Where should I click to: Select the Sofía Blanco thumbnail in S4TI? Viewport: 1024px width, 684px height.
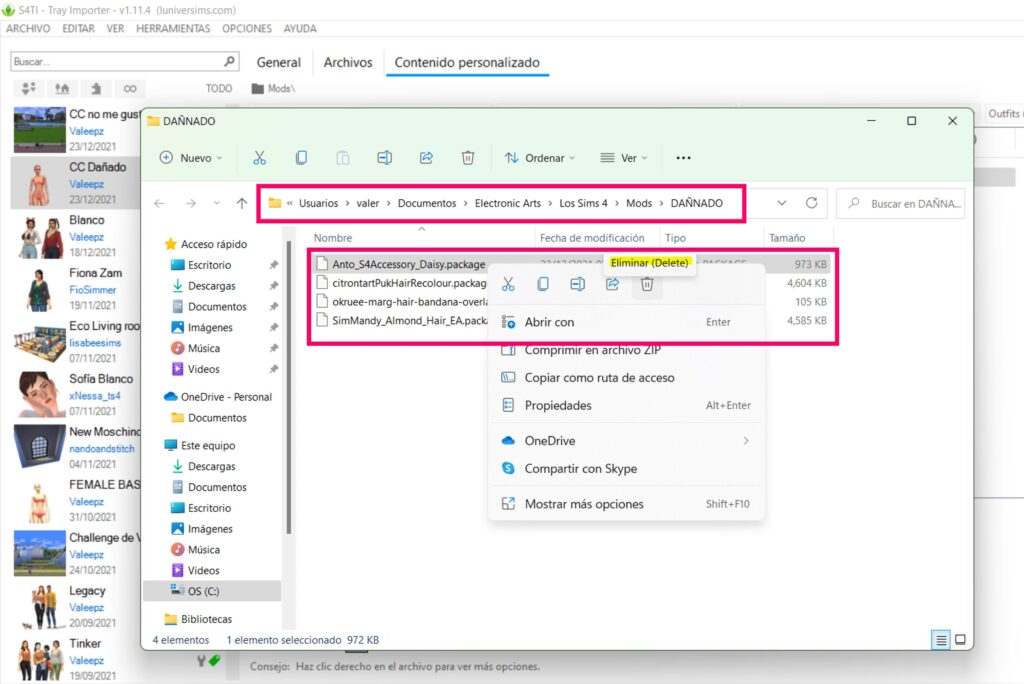39,393
